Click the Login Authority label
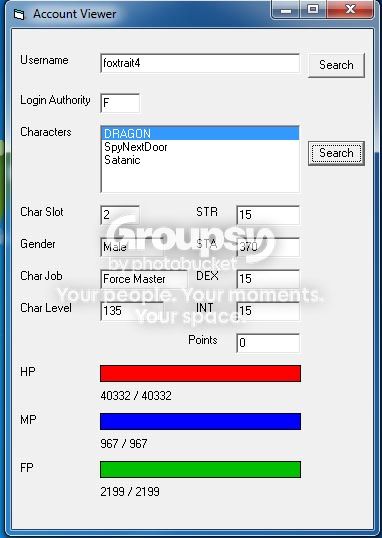 click(55, 100)
